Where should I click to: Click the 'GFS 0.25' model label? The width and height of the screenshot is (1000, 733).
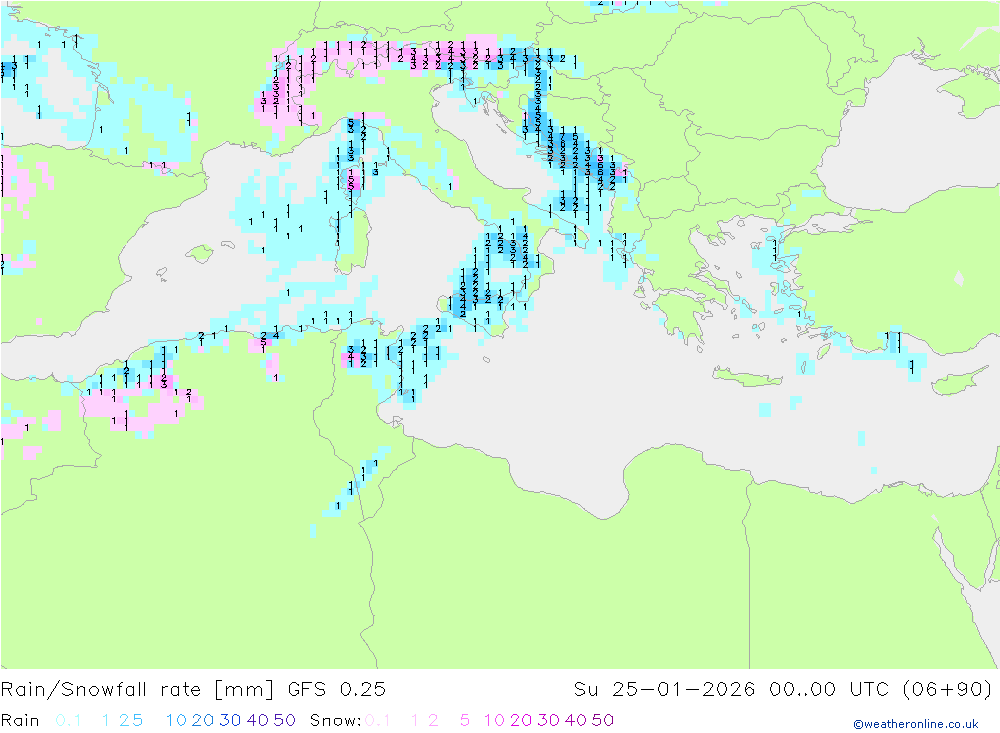click(x=337, y=690)
